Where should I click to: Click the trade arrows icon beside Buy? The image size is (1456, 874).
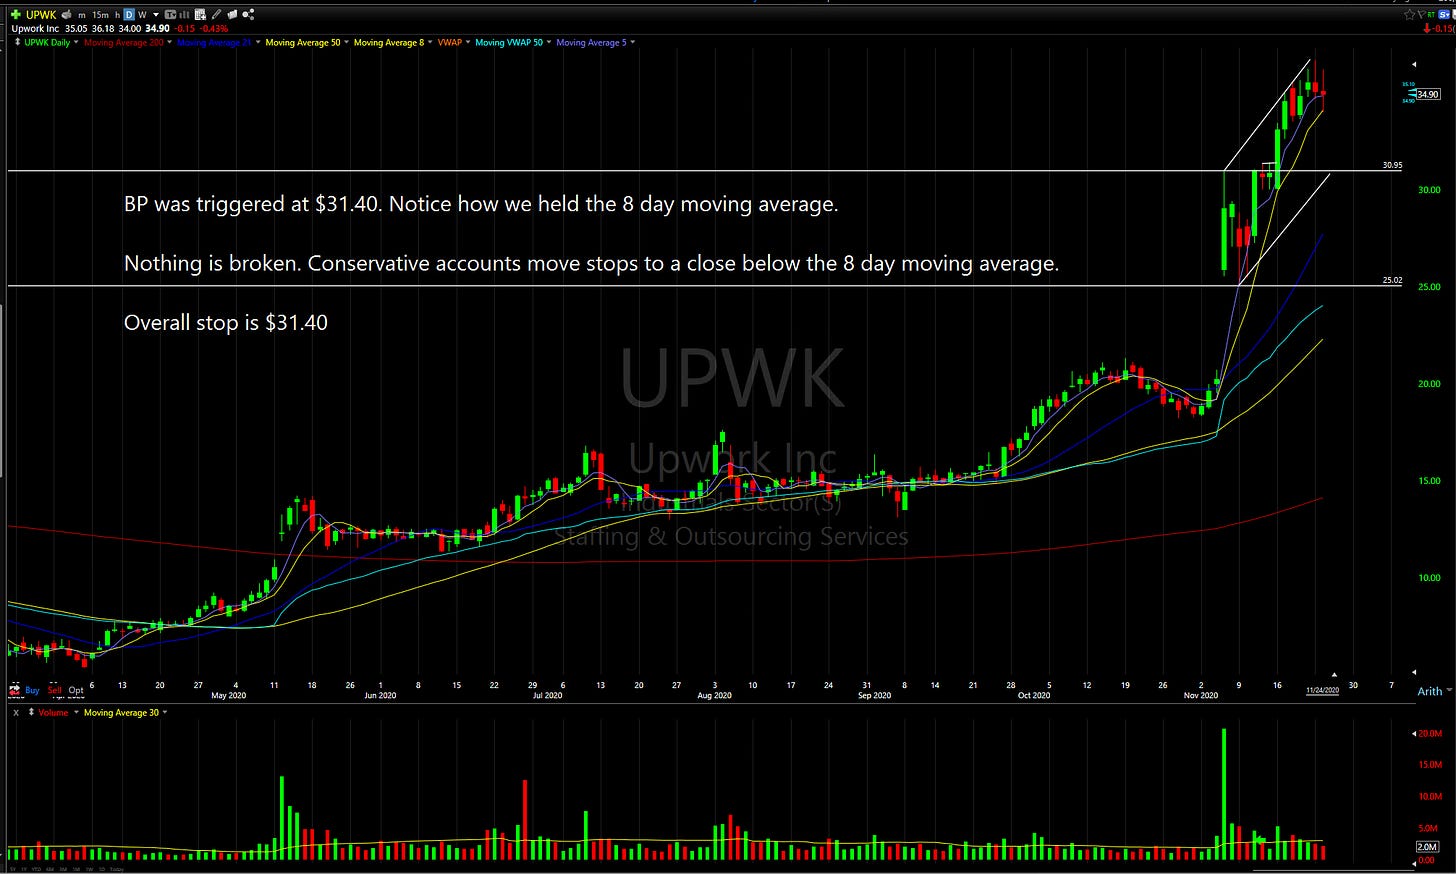[14, 690]
